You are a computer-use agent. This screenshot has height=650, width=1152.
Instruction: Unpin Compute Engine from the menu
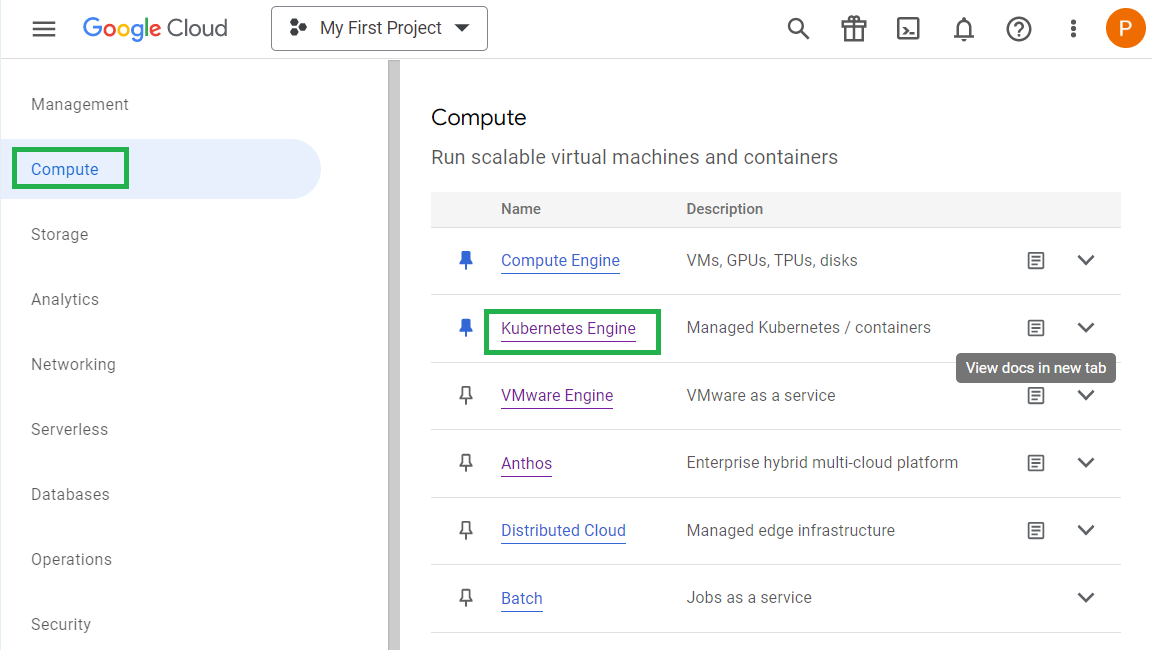(466, 260)
